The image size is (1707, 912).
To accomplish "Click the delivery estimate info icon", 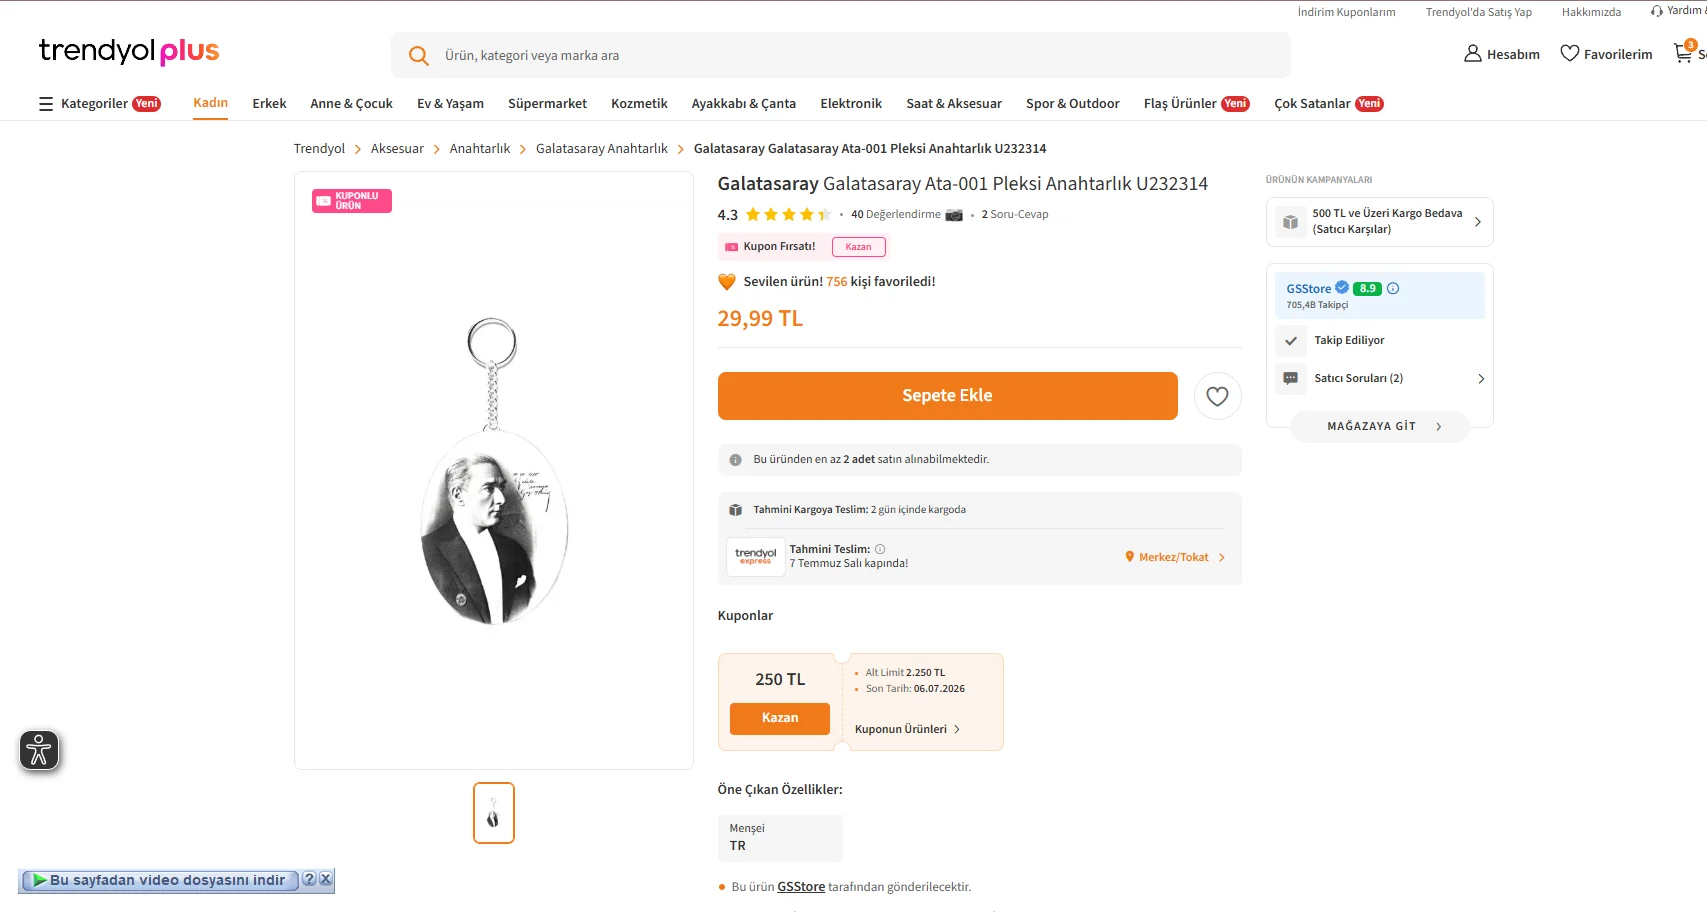I will pos(880,549).
